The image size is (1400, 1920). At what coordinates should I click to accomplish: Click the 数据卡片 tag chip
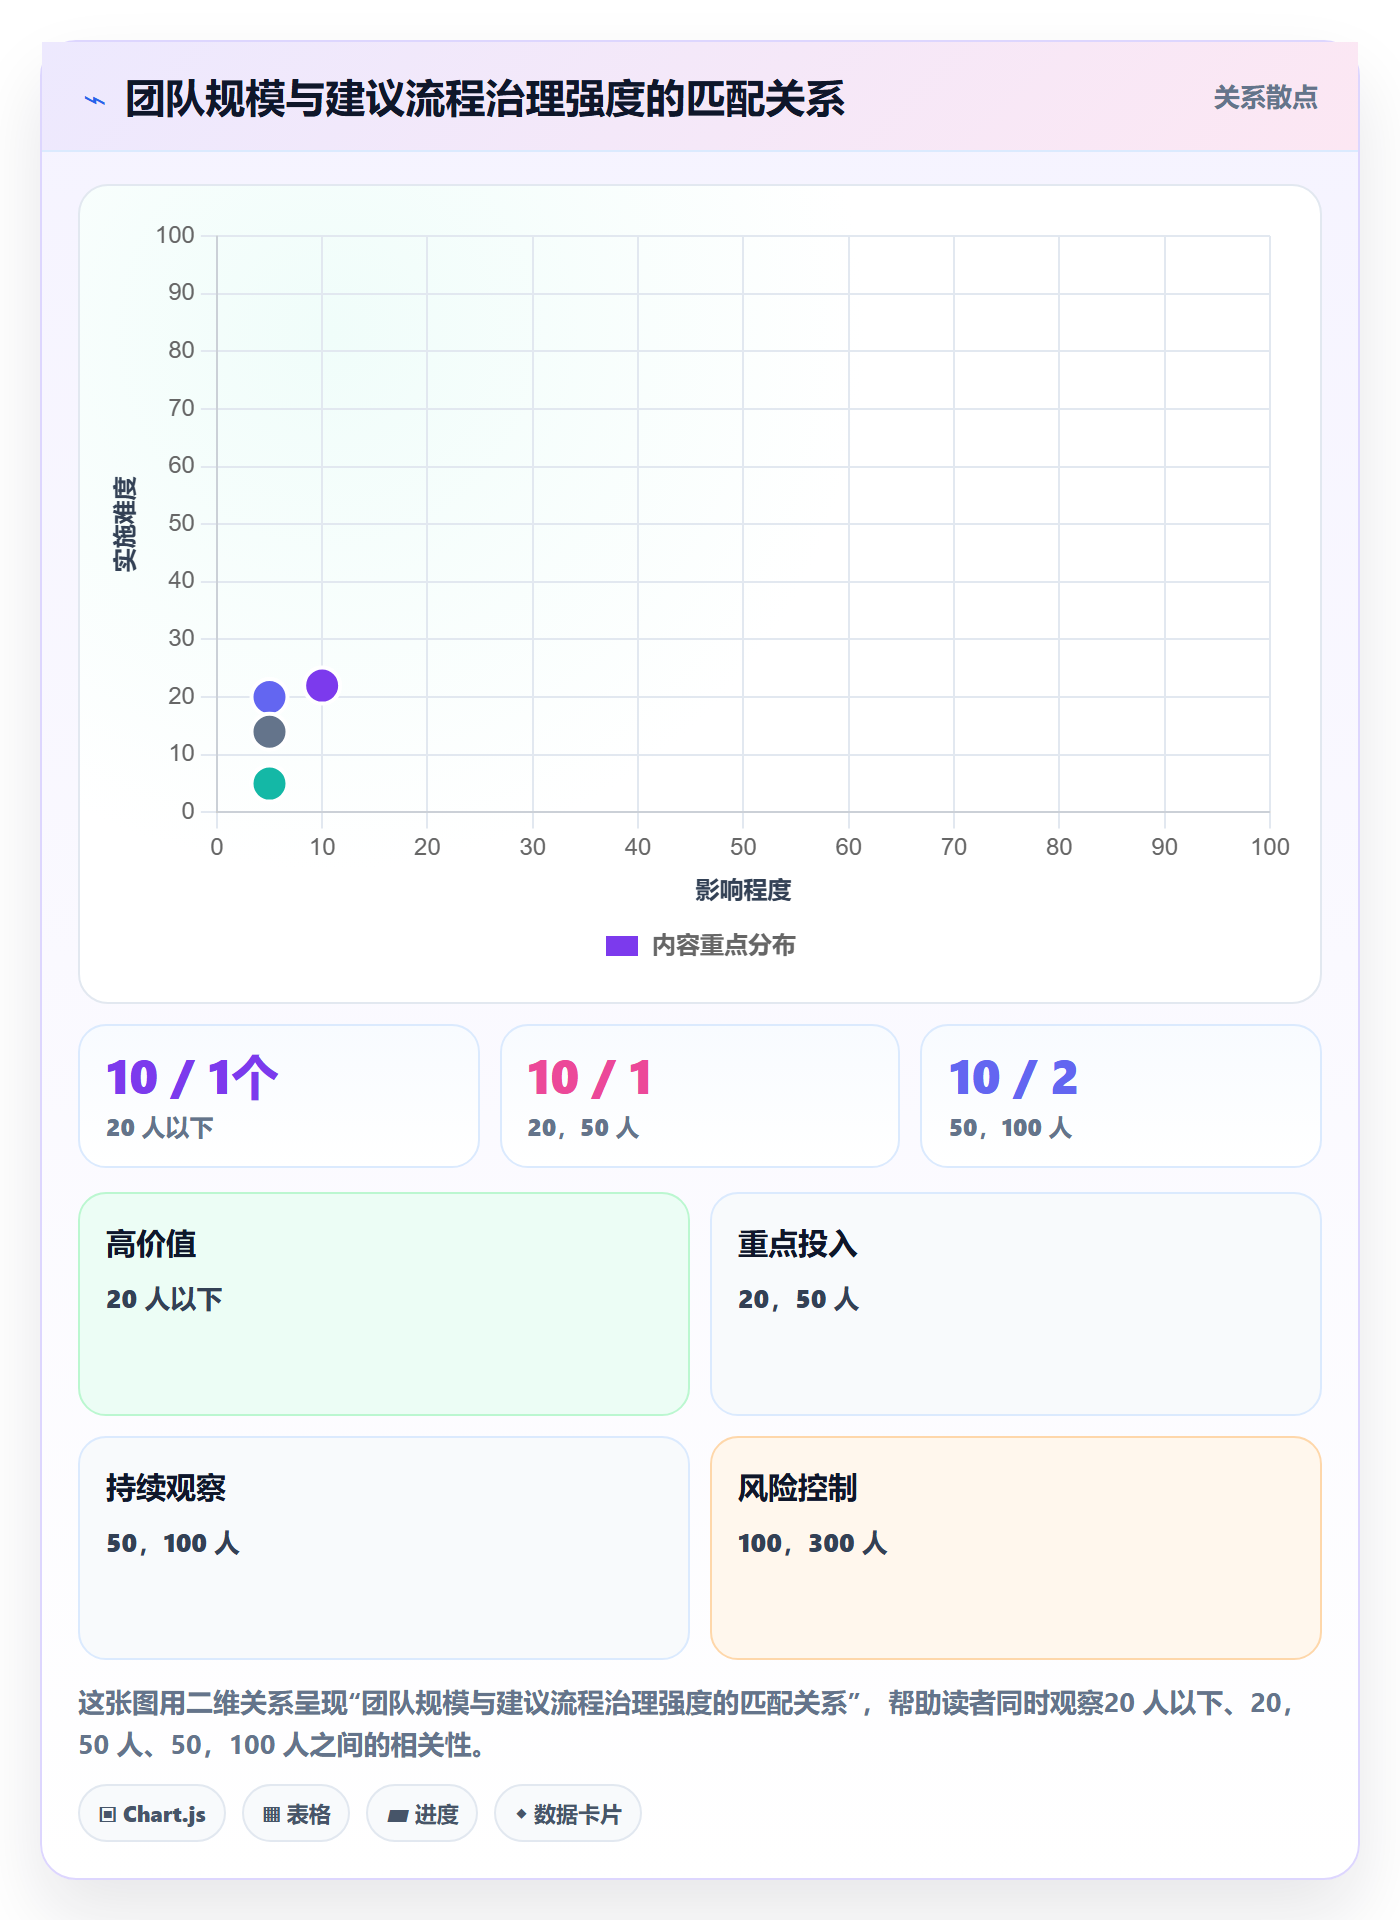pos(568,1814)
